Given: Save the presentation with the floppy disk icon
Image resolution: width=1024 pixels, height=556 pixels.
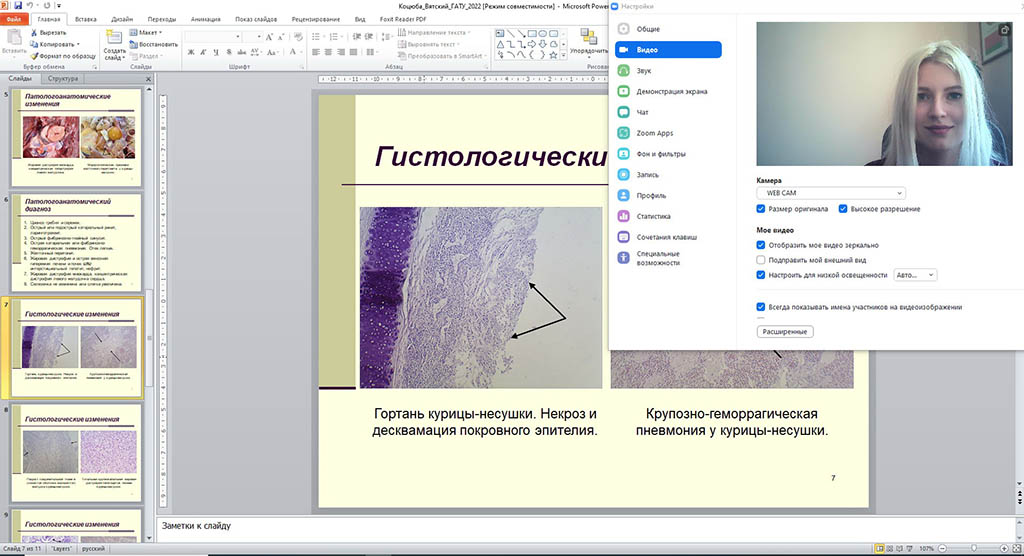Looking at the screenshot, I should [x=18, y=5].
